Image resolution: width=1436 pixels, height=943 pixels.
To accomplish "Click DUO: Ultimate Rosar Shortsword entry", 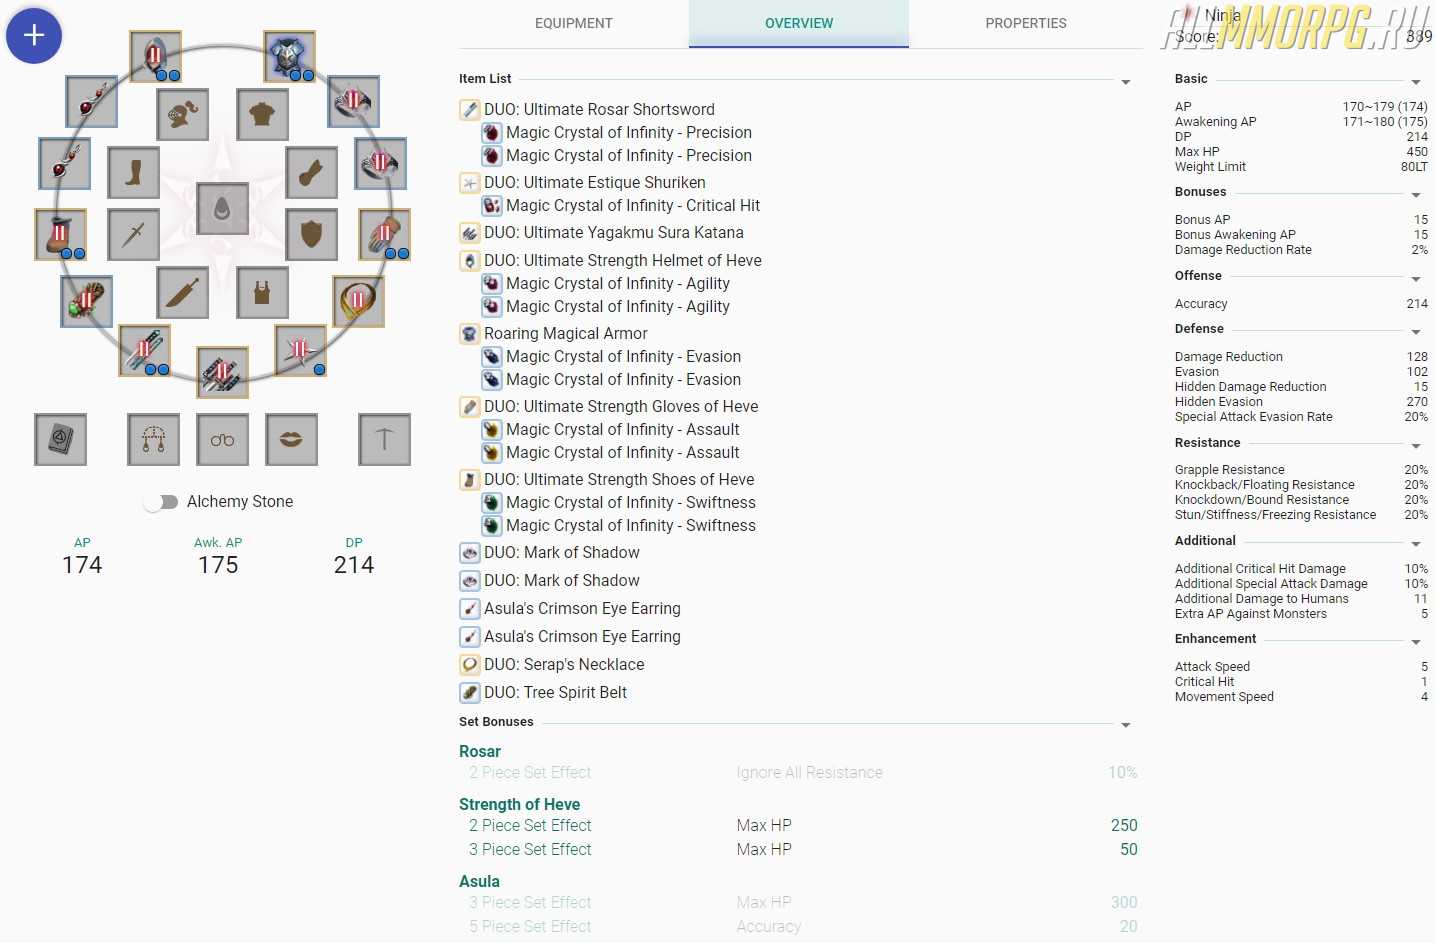I will click(x=599, y=109).
